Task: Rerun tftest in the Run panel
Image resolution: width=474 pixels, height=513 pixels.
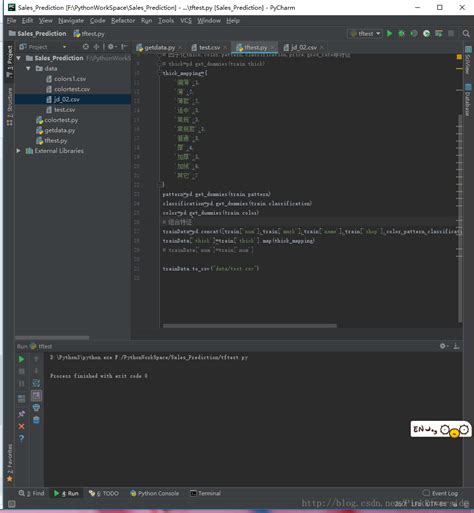Action: tap(21, 359)
